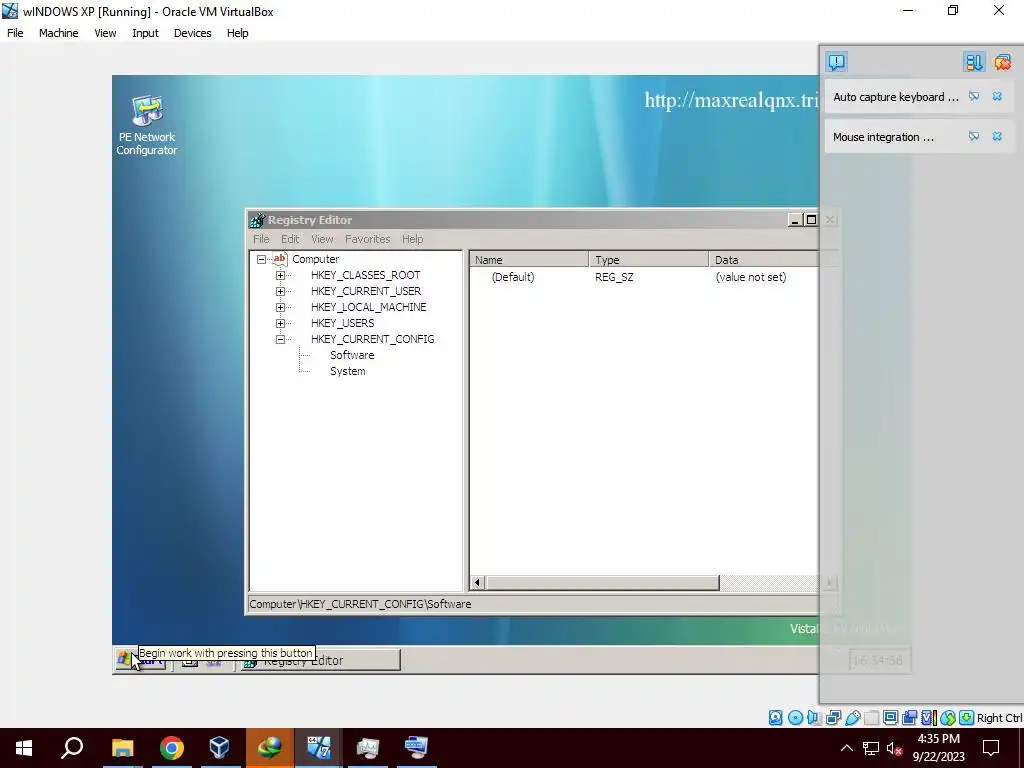Click the audio status icon in VirtualBox
Viewport: 1024px width, 768px height.
tap(814, 718)
